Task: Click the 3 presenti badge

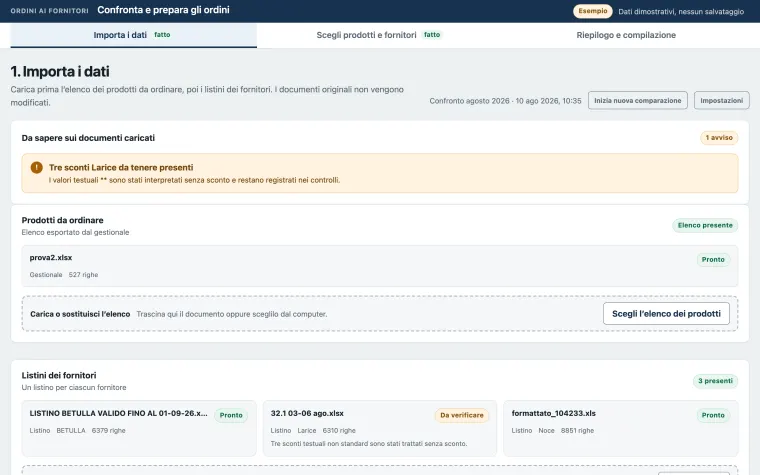Action: tap(715, 381)
